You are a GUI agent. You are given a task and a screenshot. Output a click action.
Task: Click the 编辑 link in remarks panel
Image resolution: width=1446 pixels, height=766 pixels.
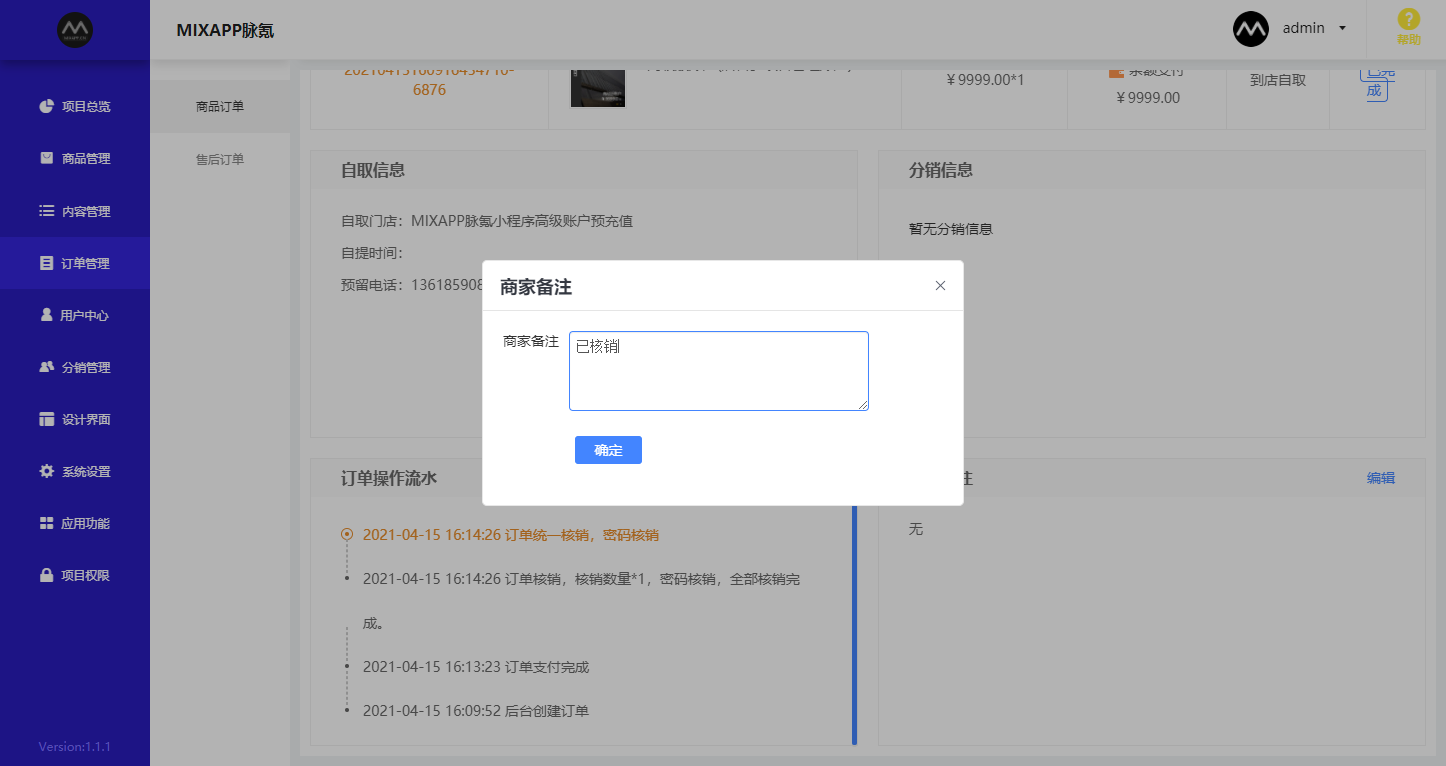click(1381, 478)
